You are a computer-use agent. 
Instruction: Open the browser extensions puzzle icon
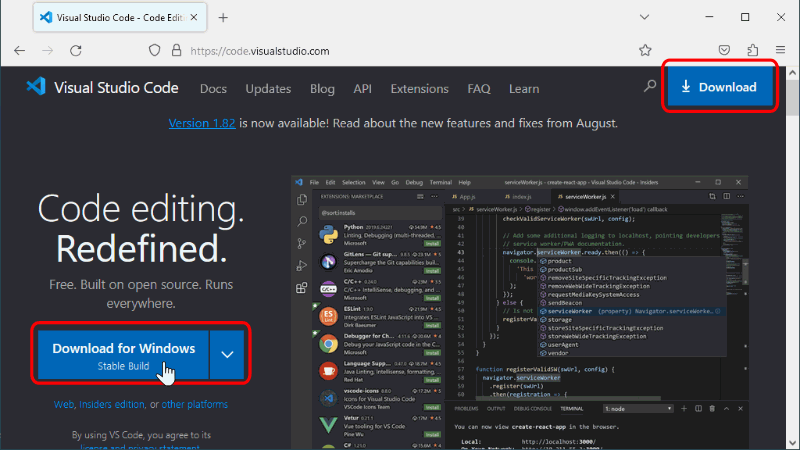click(x=753, y=50)
